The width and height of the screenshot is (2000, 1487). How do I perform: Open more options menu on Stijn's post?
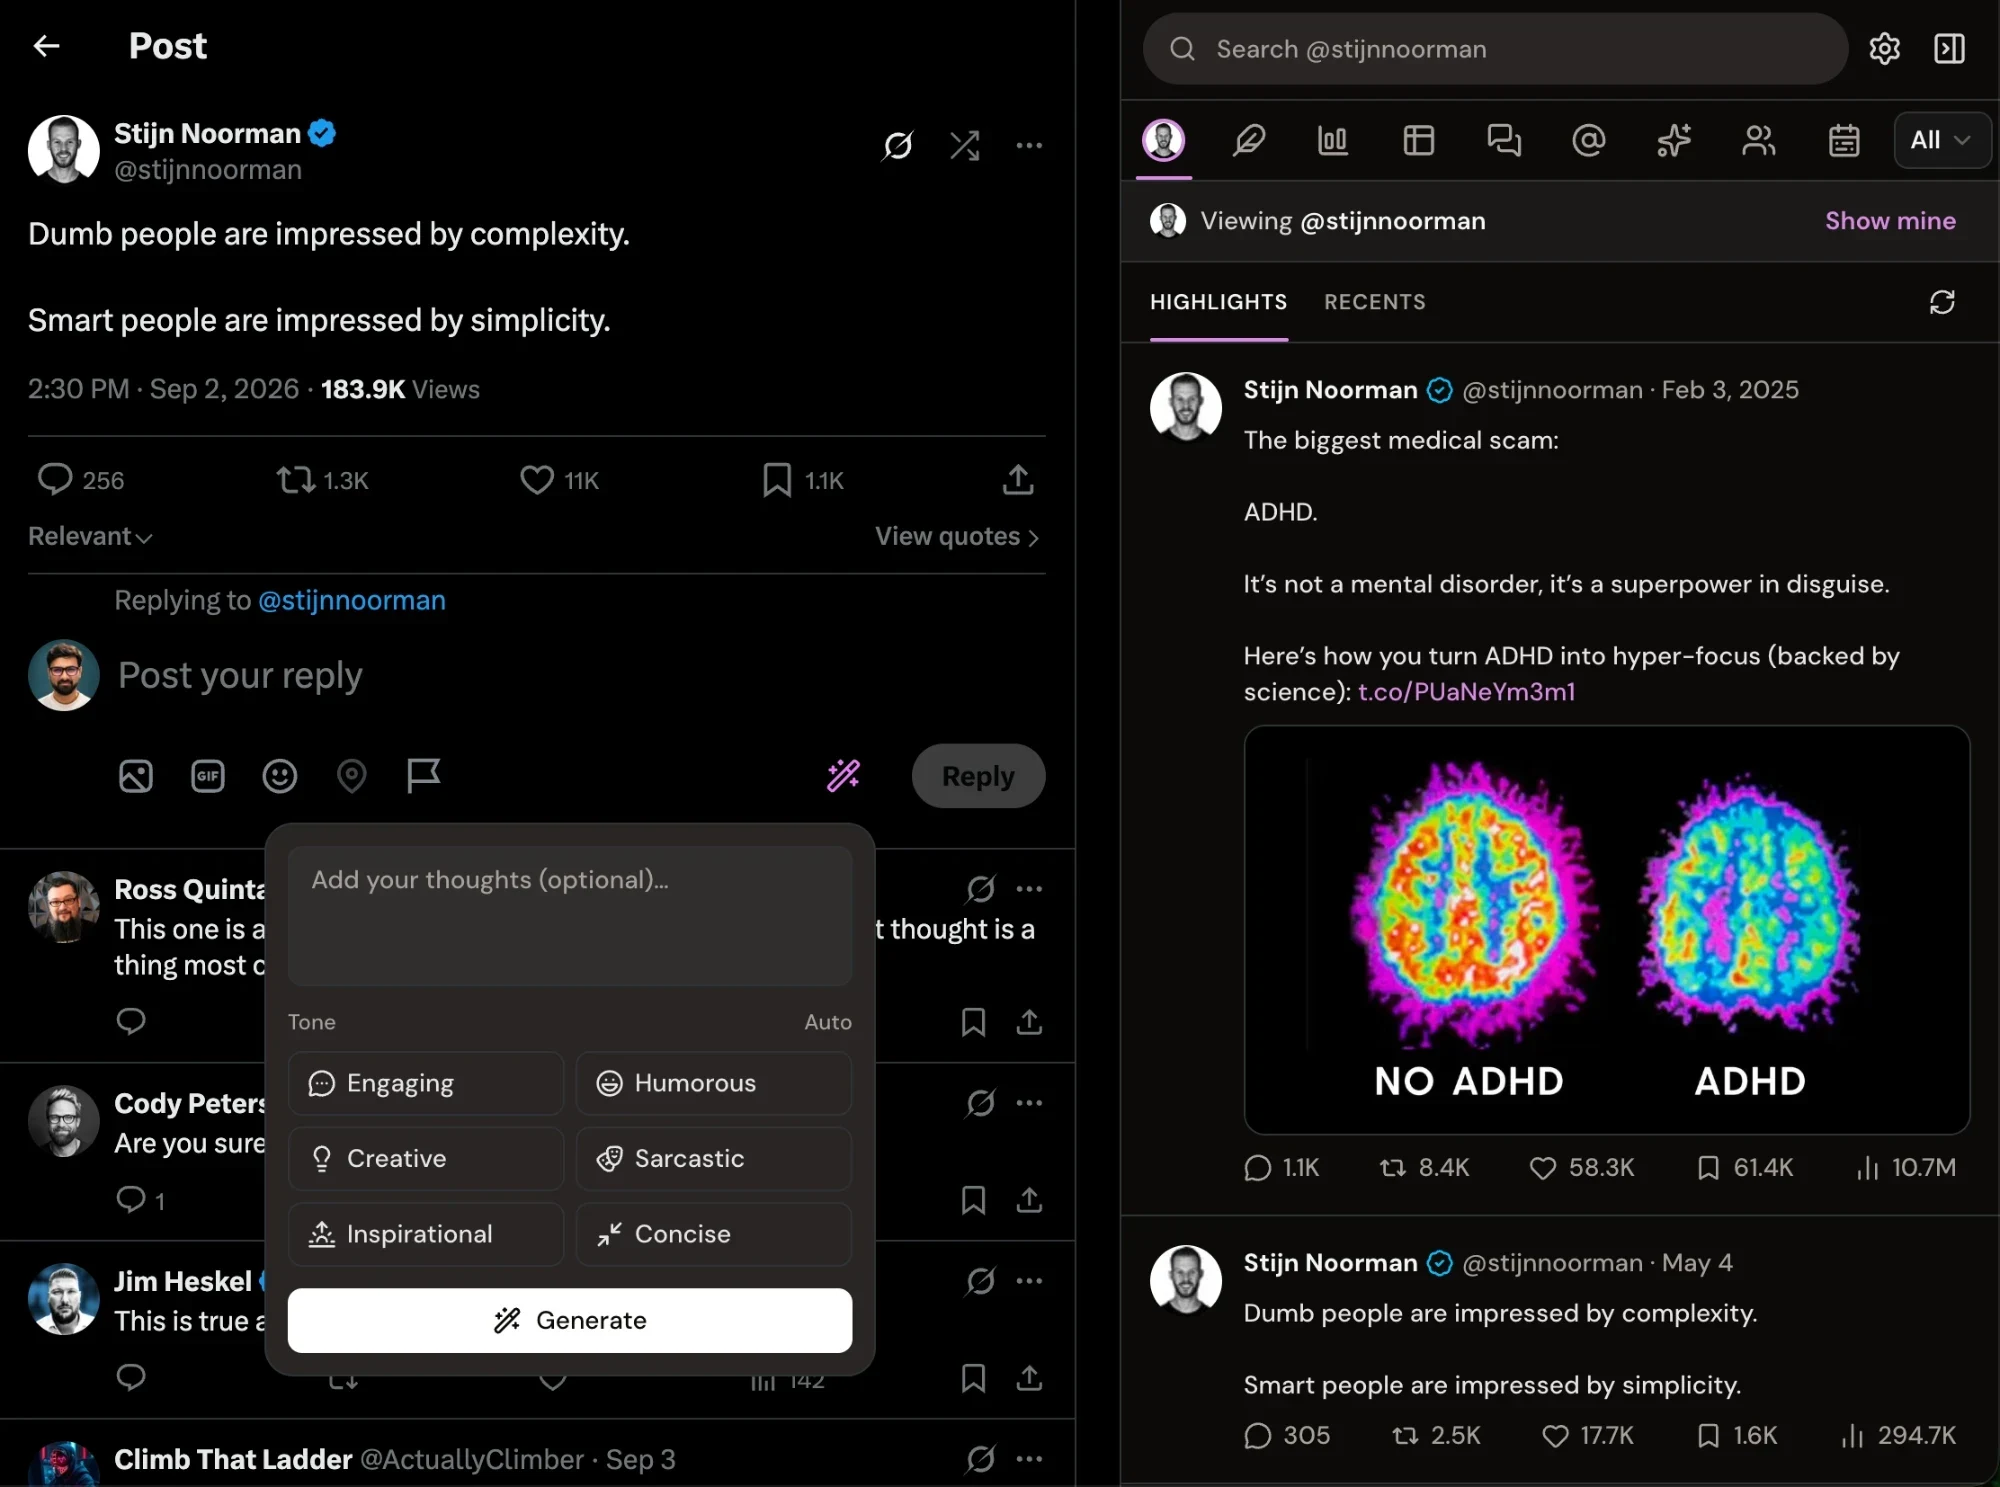coord(1029,146)
